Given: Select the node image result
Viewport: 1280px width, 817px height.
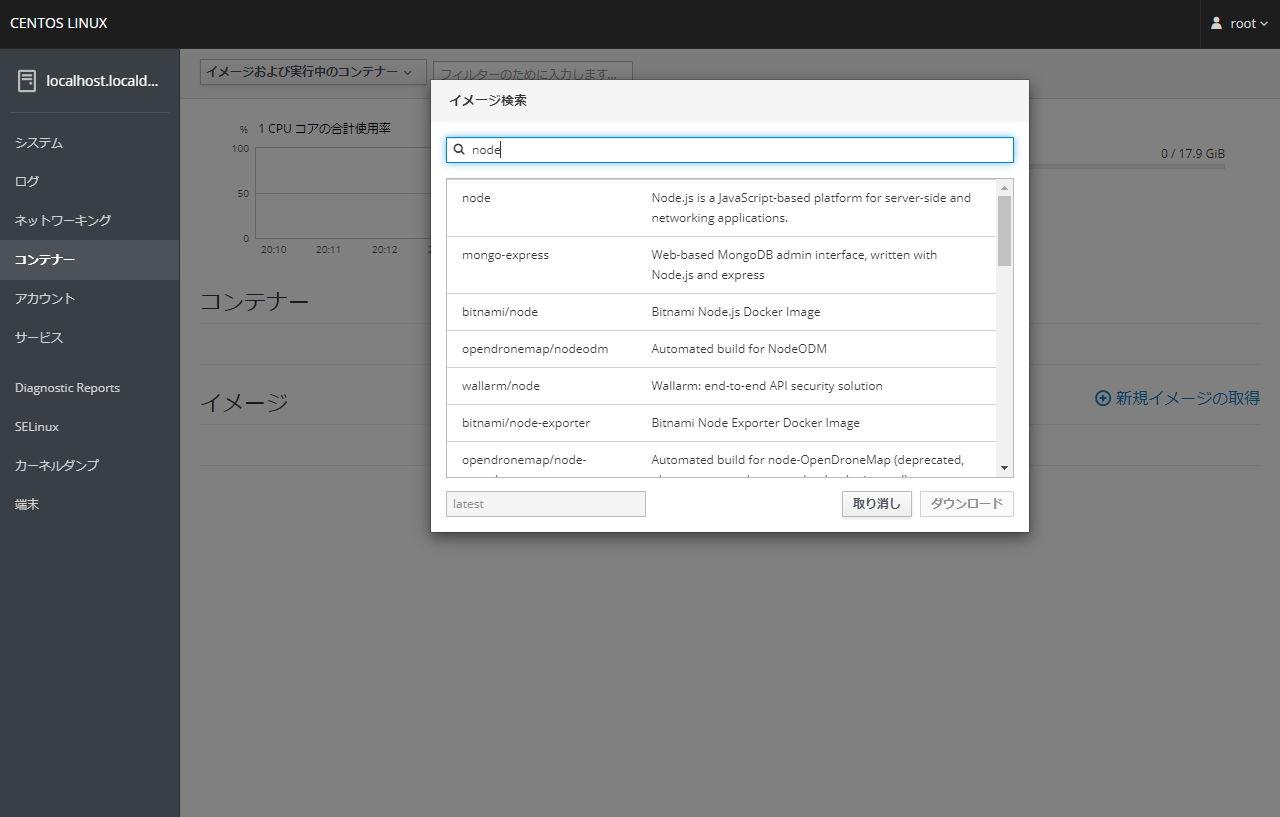Looking at the screenshot, I should tap(722, 208).
